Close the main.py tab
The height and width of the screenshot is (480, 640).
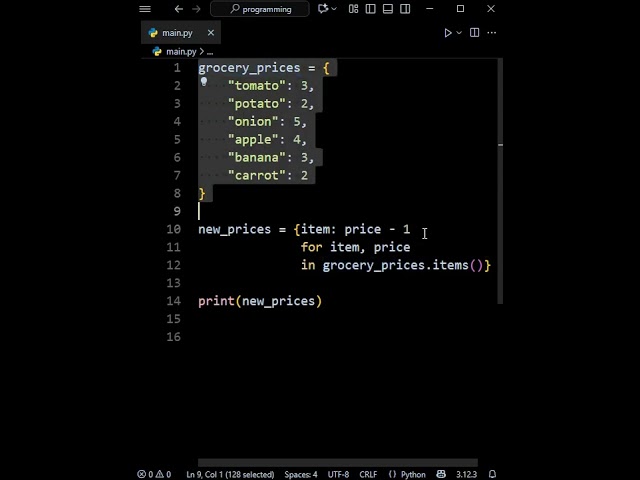pyautogui.click(x=211, y=33)
